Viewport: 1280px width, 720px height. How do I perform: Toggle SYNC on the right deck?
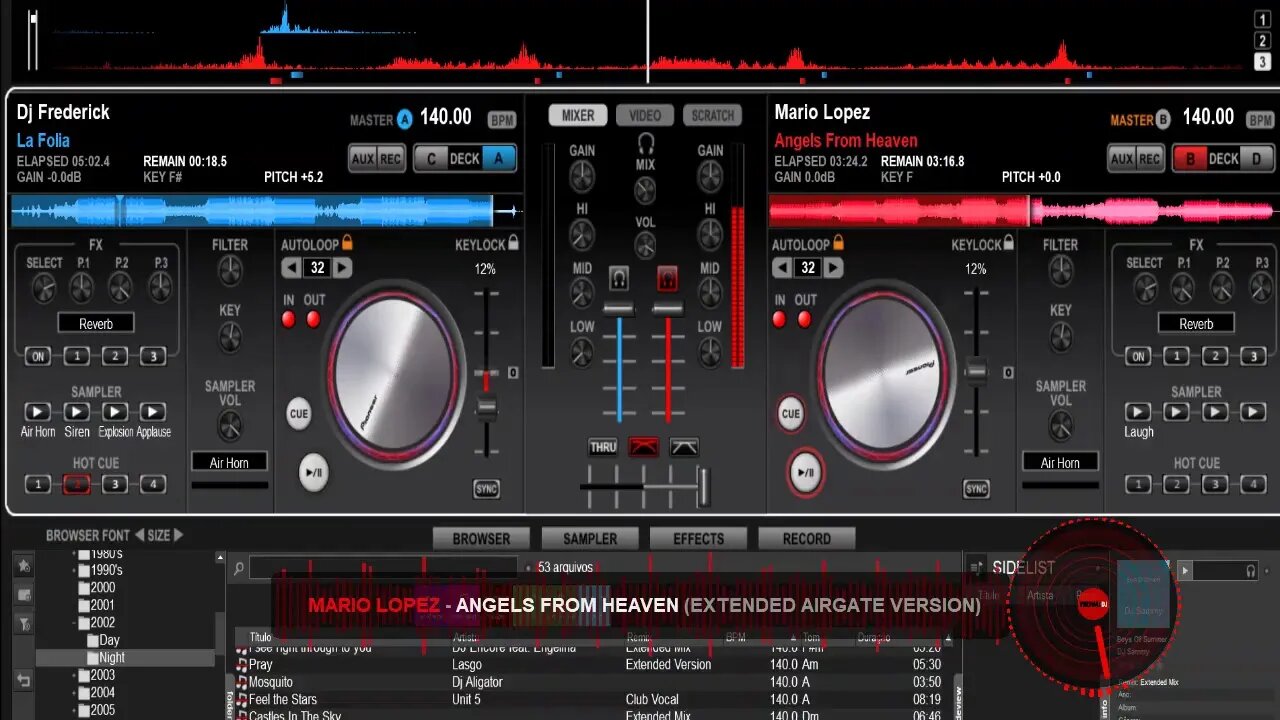[x=976, y=489]
